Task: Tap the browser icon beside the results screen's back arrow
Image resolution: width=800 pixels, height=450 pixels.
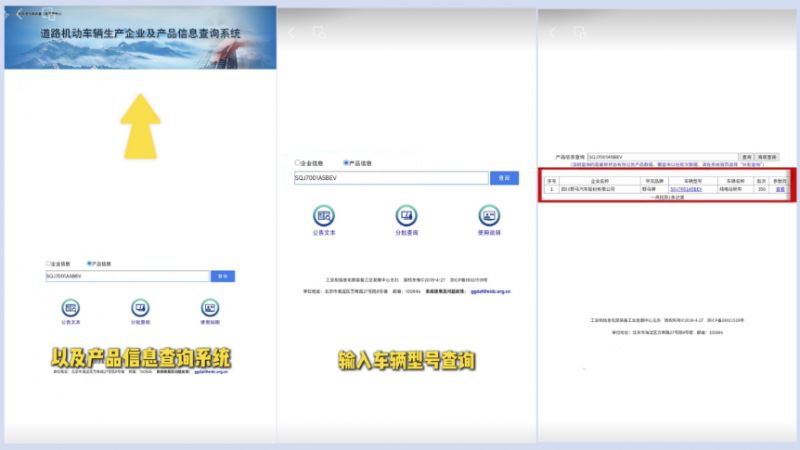Action: pos(580,33)
